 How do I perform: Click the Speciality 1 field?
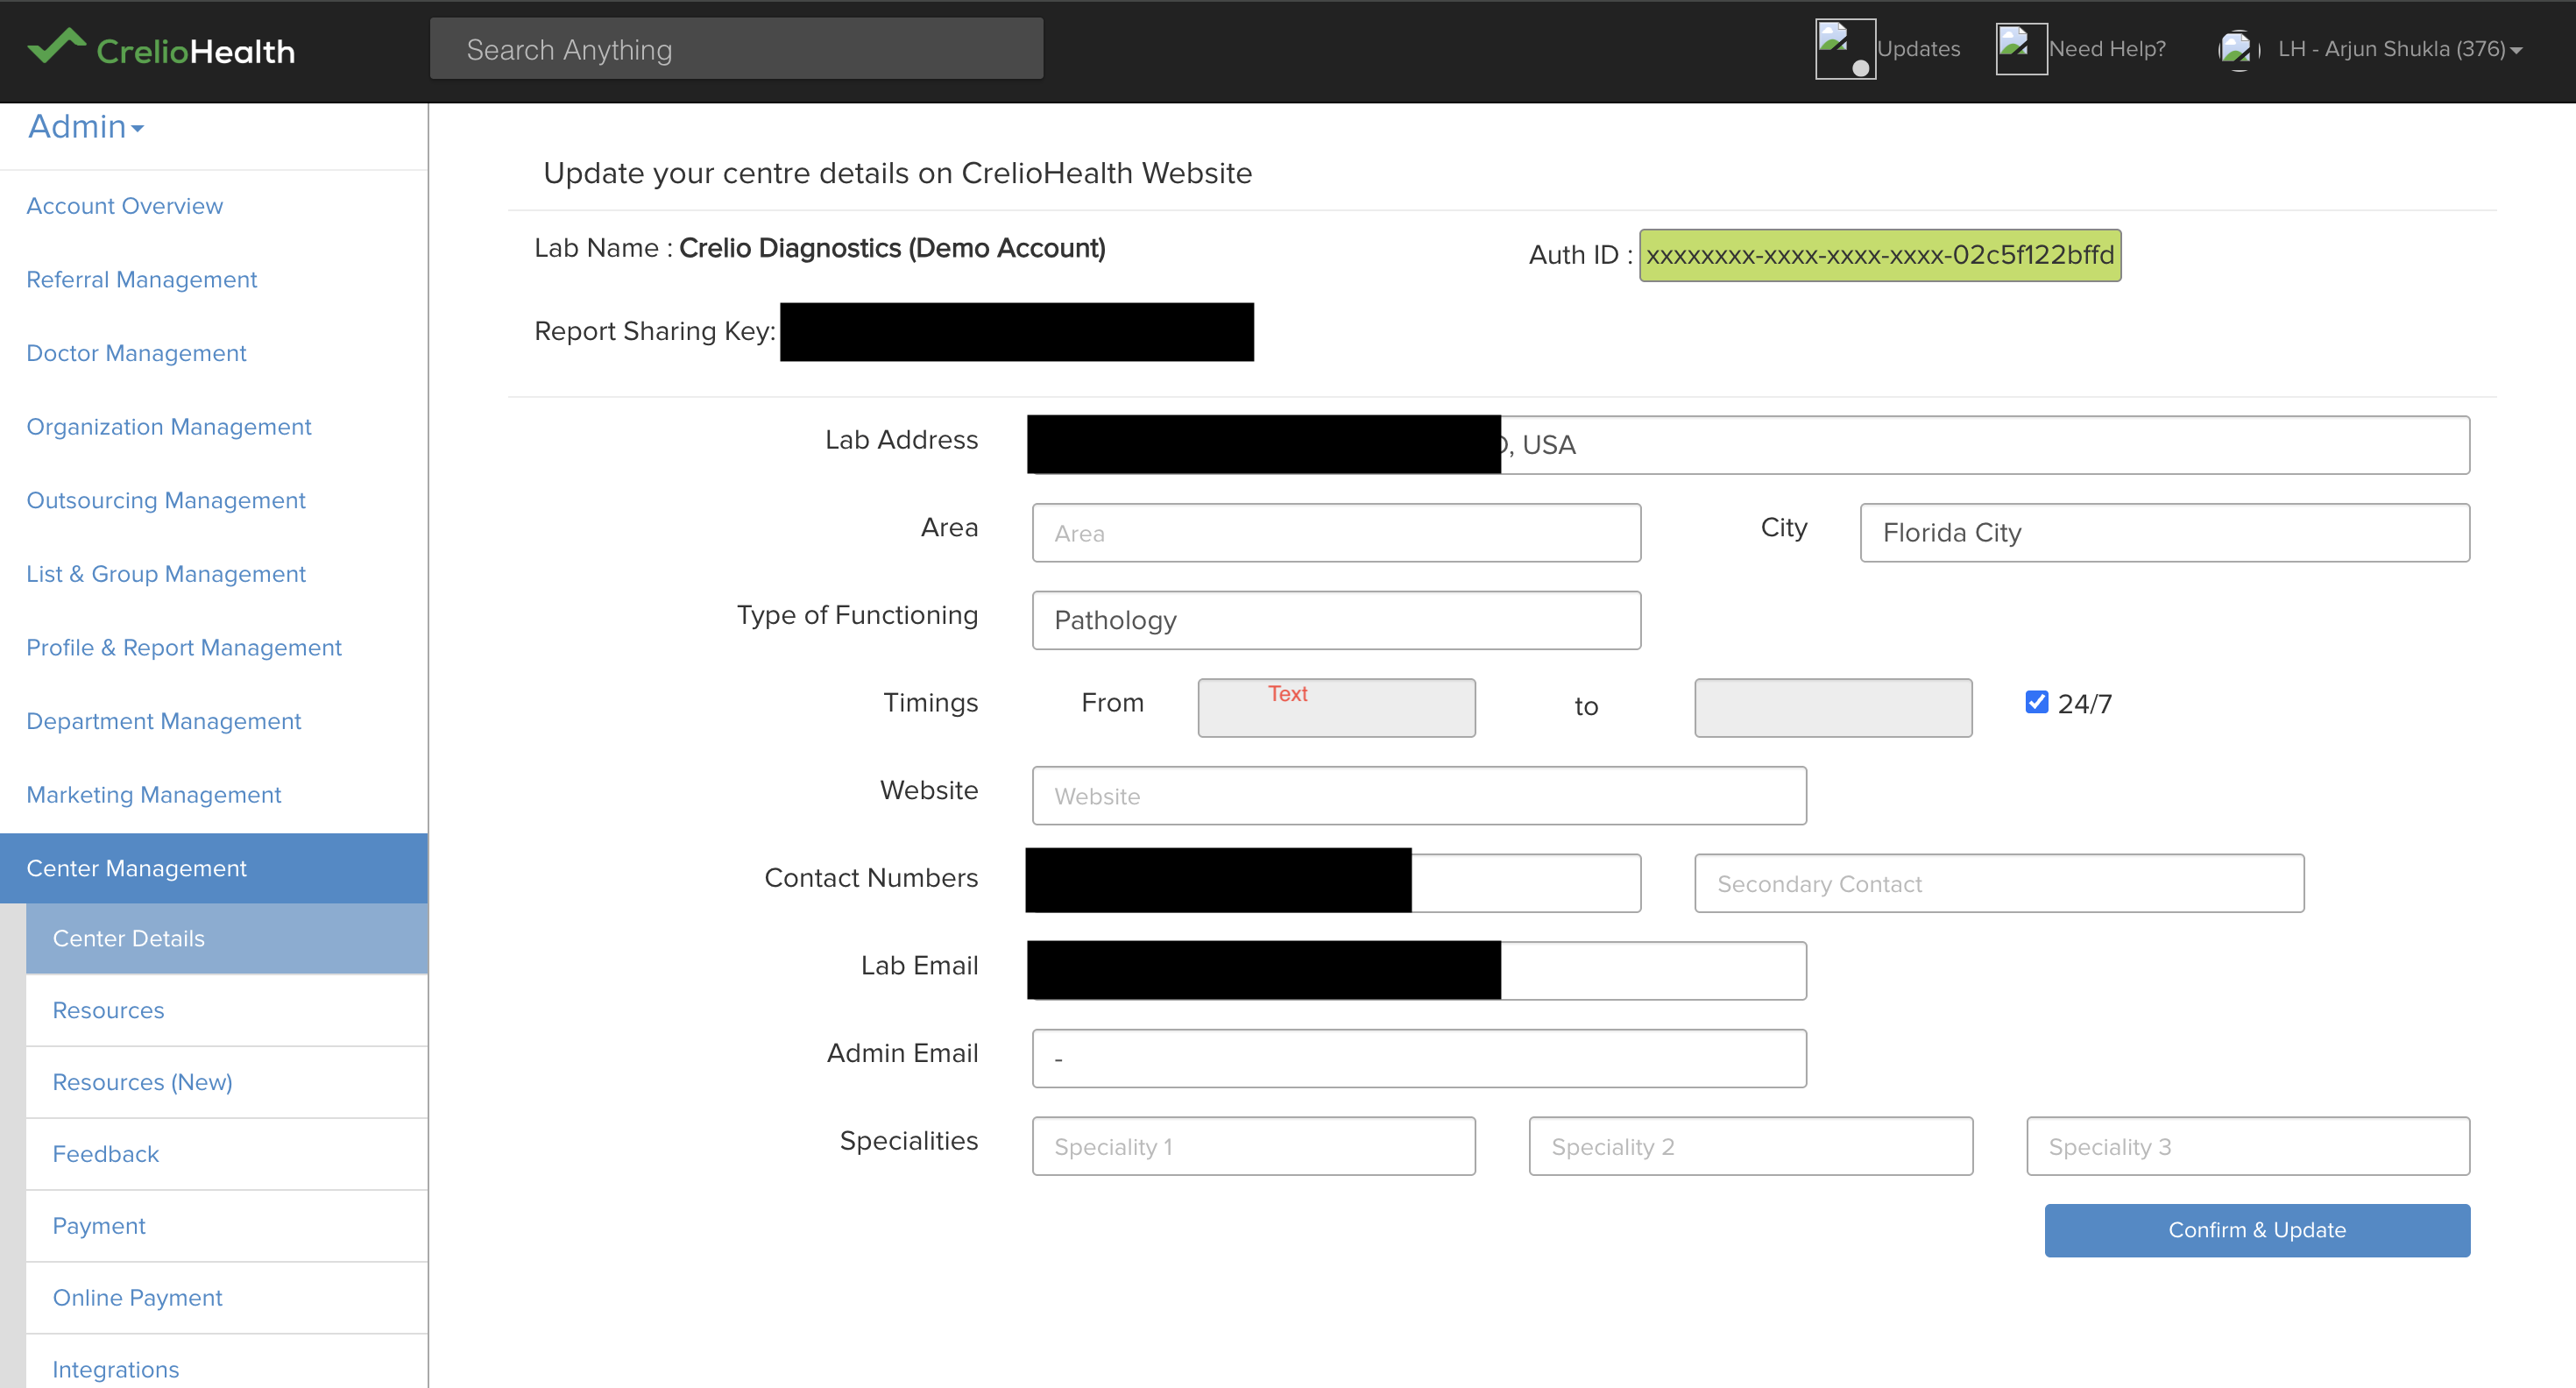(1253, 1146)
